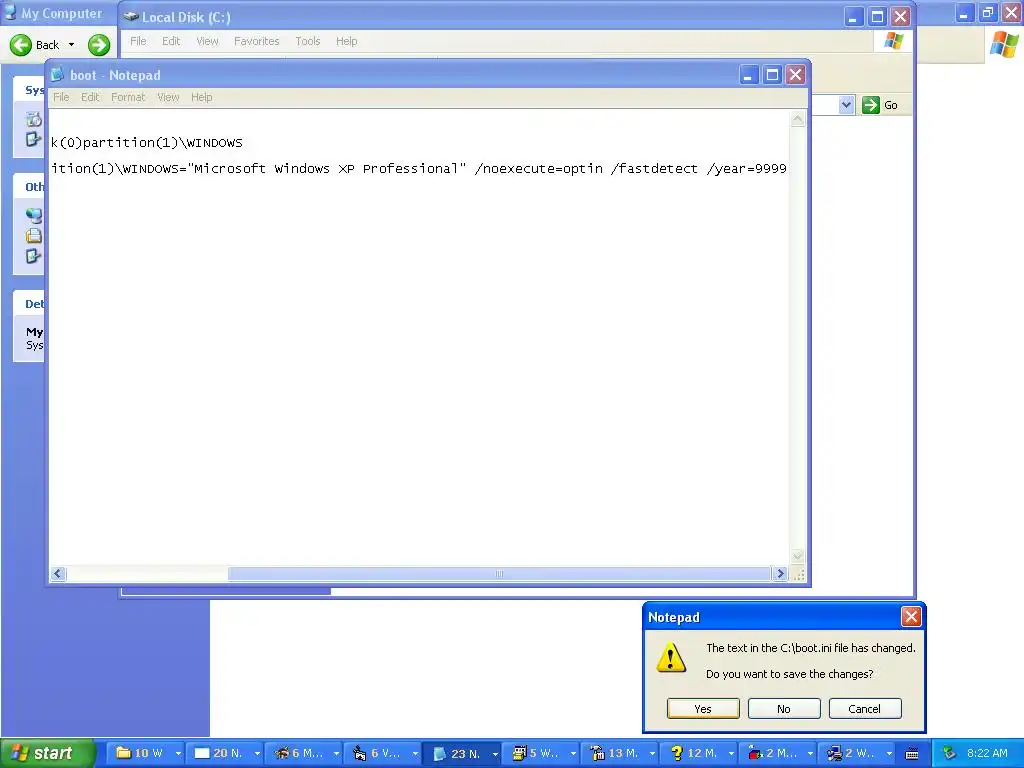The width and height of the screenshot is (1024, 768).
Task: Click the keyboard icon on the taskbar
Action: tap(912, 754)
